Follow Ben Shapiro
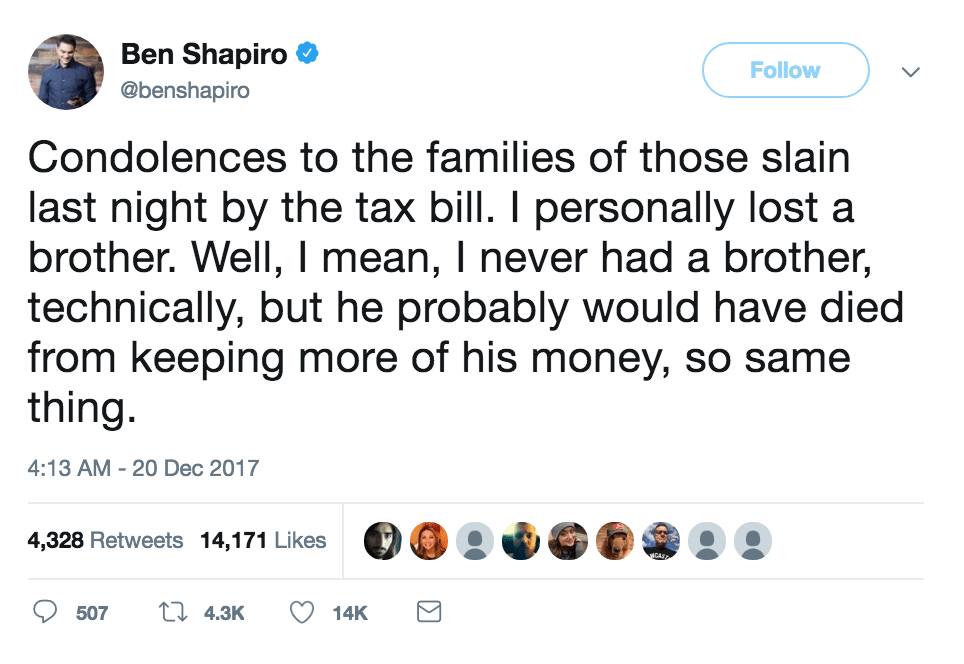Viewport: 964px width, 664px height. [x=786, y=70]
